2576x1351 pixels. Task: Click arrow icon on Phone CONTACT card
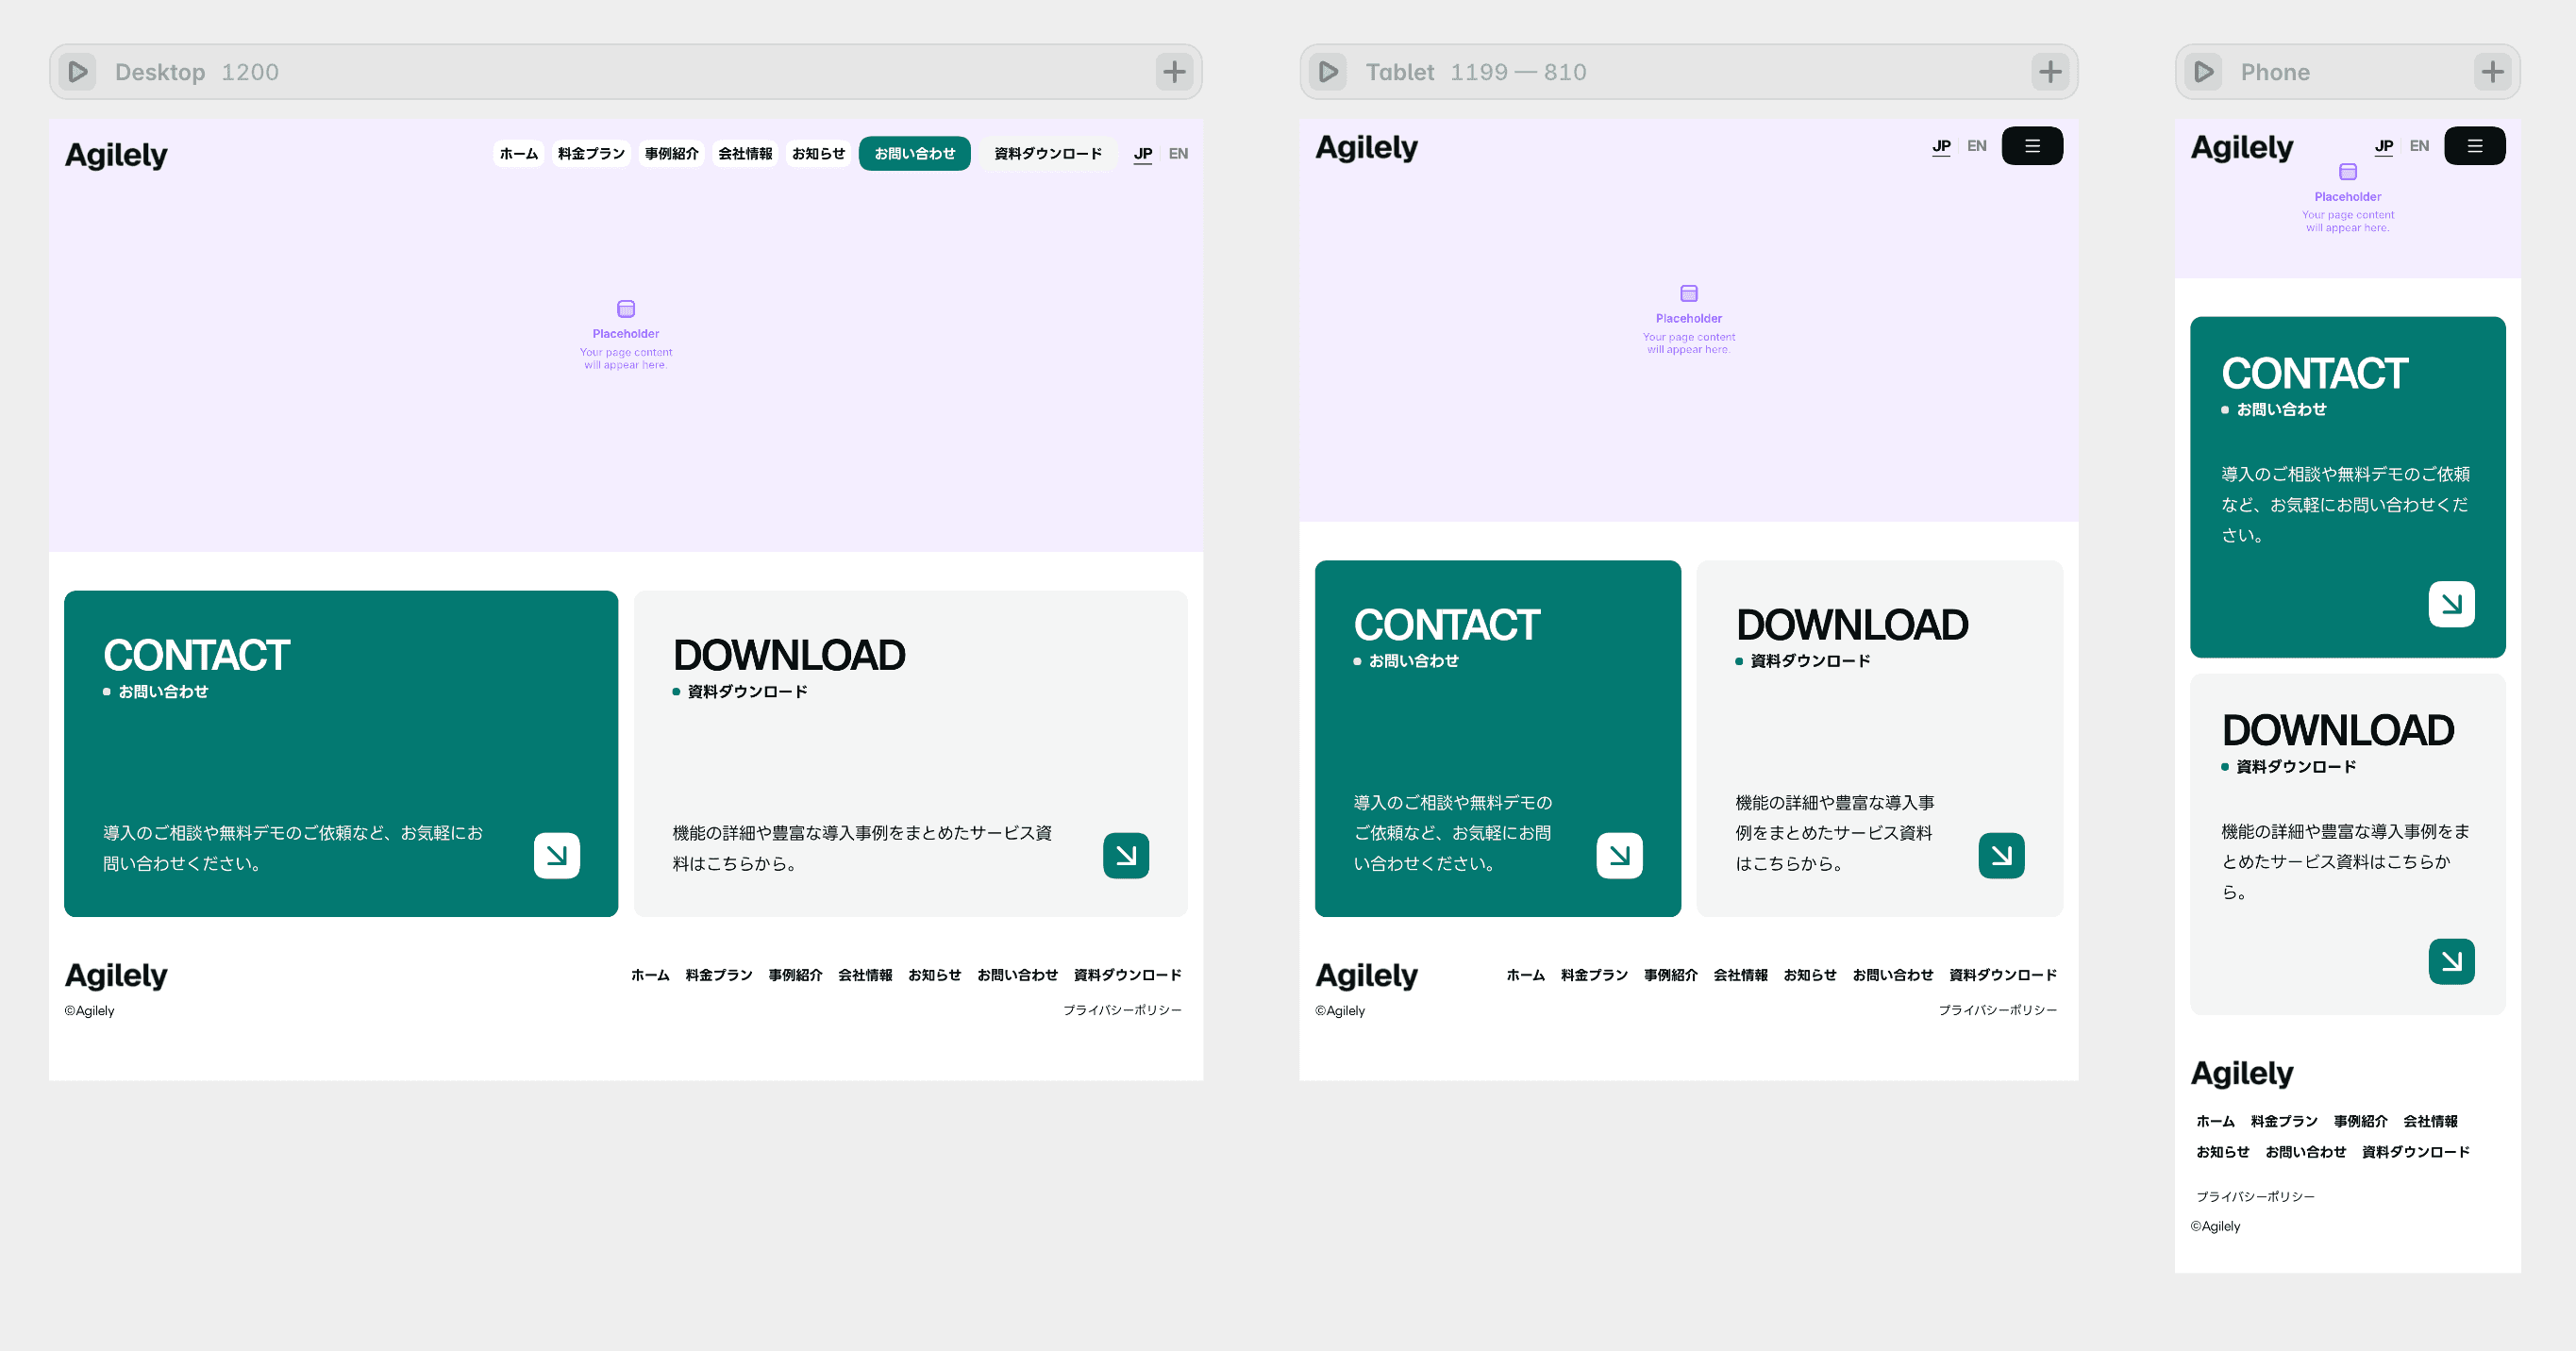pyautogui.click(x=2451, y=604)
